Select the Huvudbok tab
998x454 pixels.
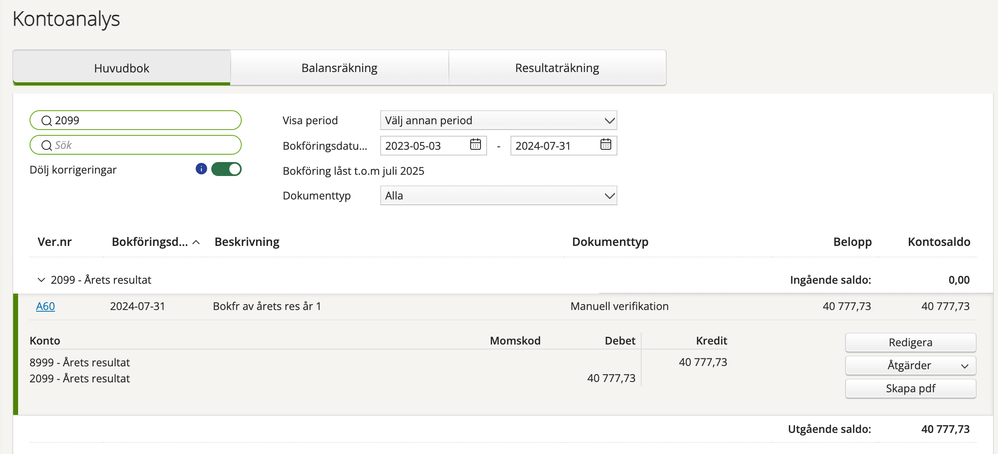pyautogui.click(x=122, y=67)
